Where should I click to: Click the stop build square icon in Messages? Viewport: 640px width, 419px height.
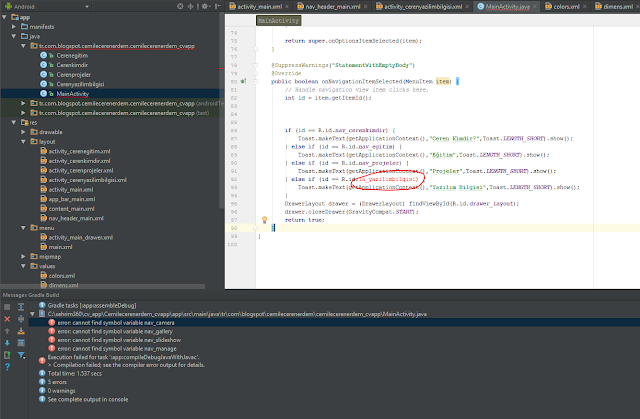pyautogui.click(x=7, y=307)
